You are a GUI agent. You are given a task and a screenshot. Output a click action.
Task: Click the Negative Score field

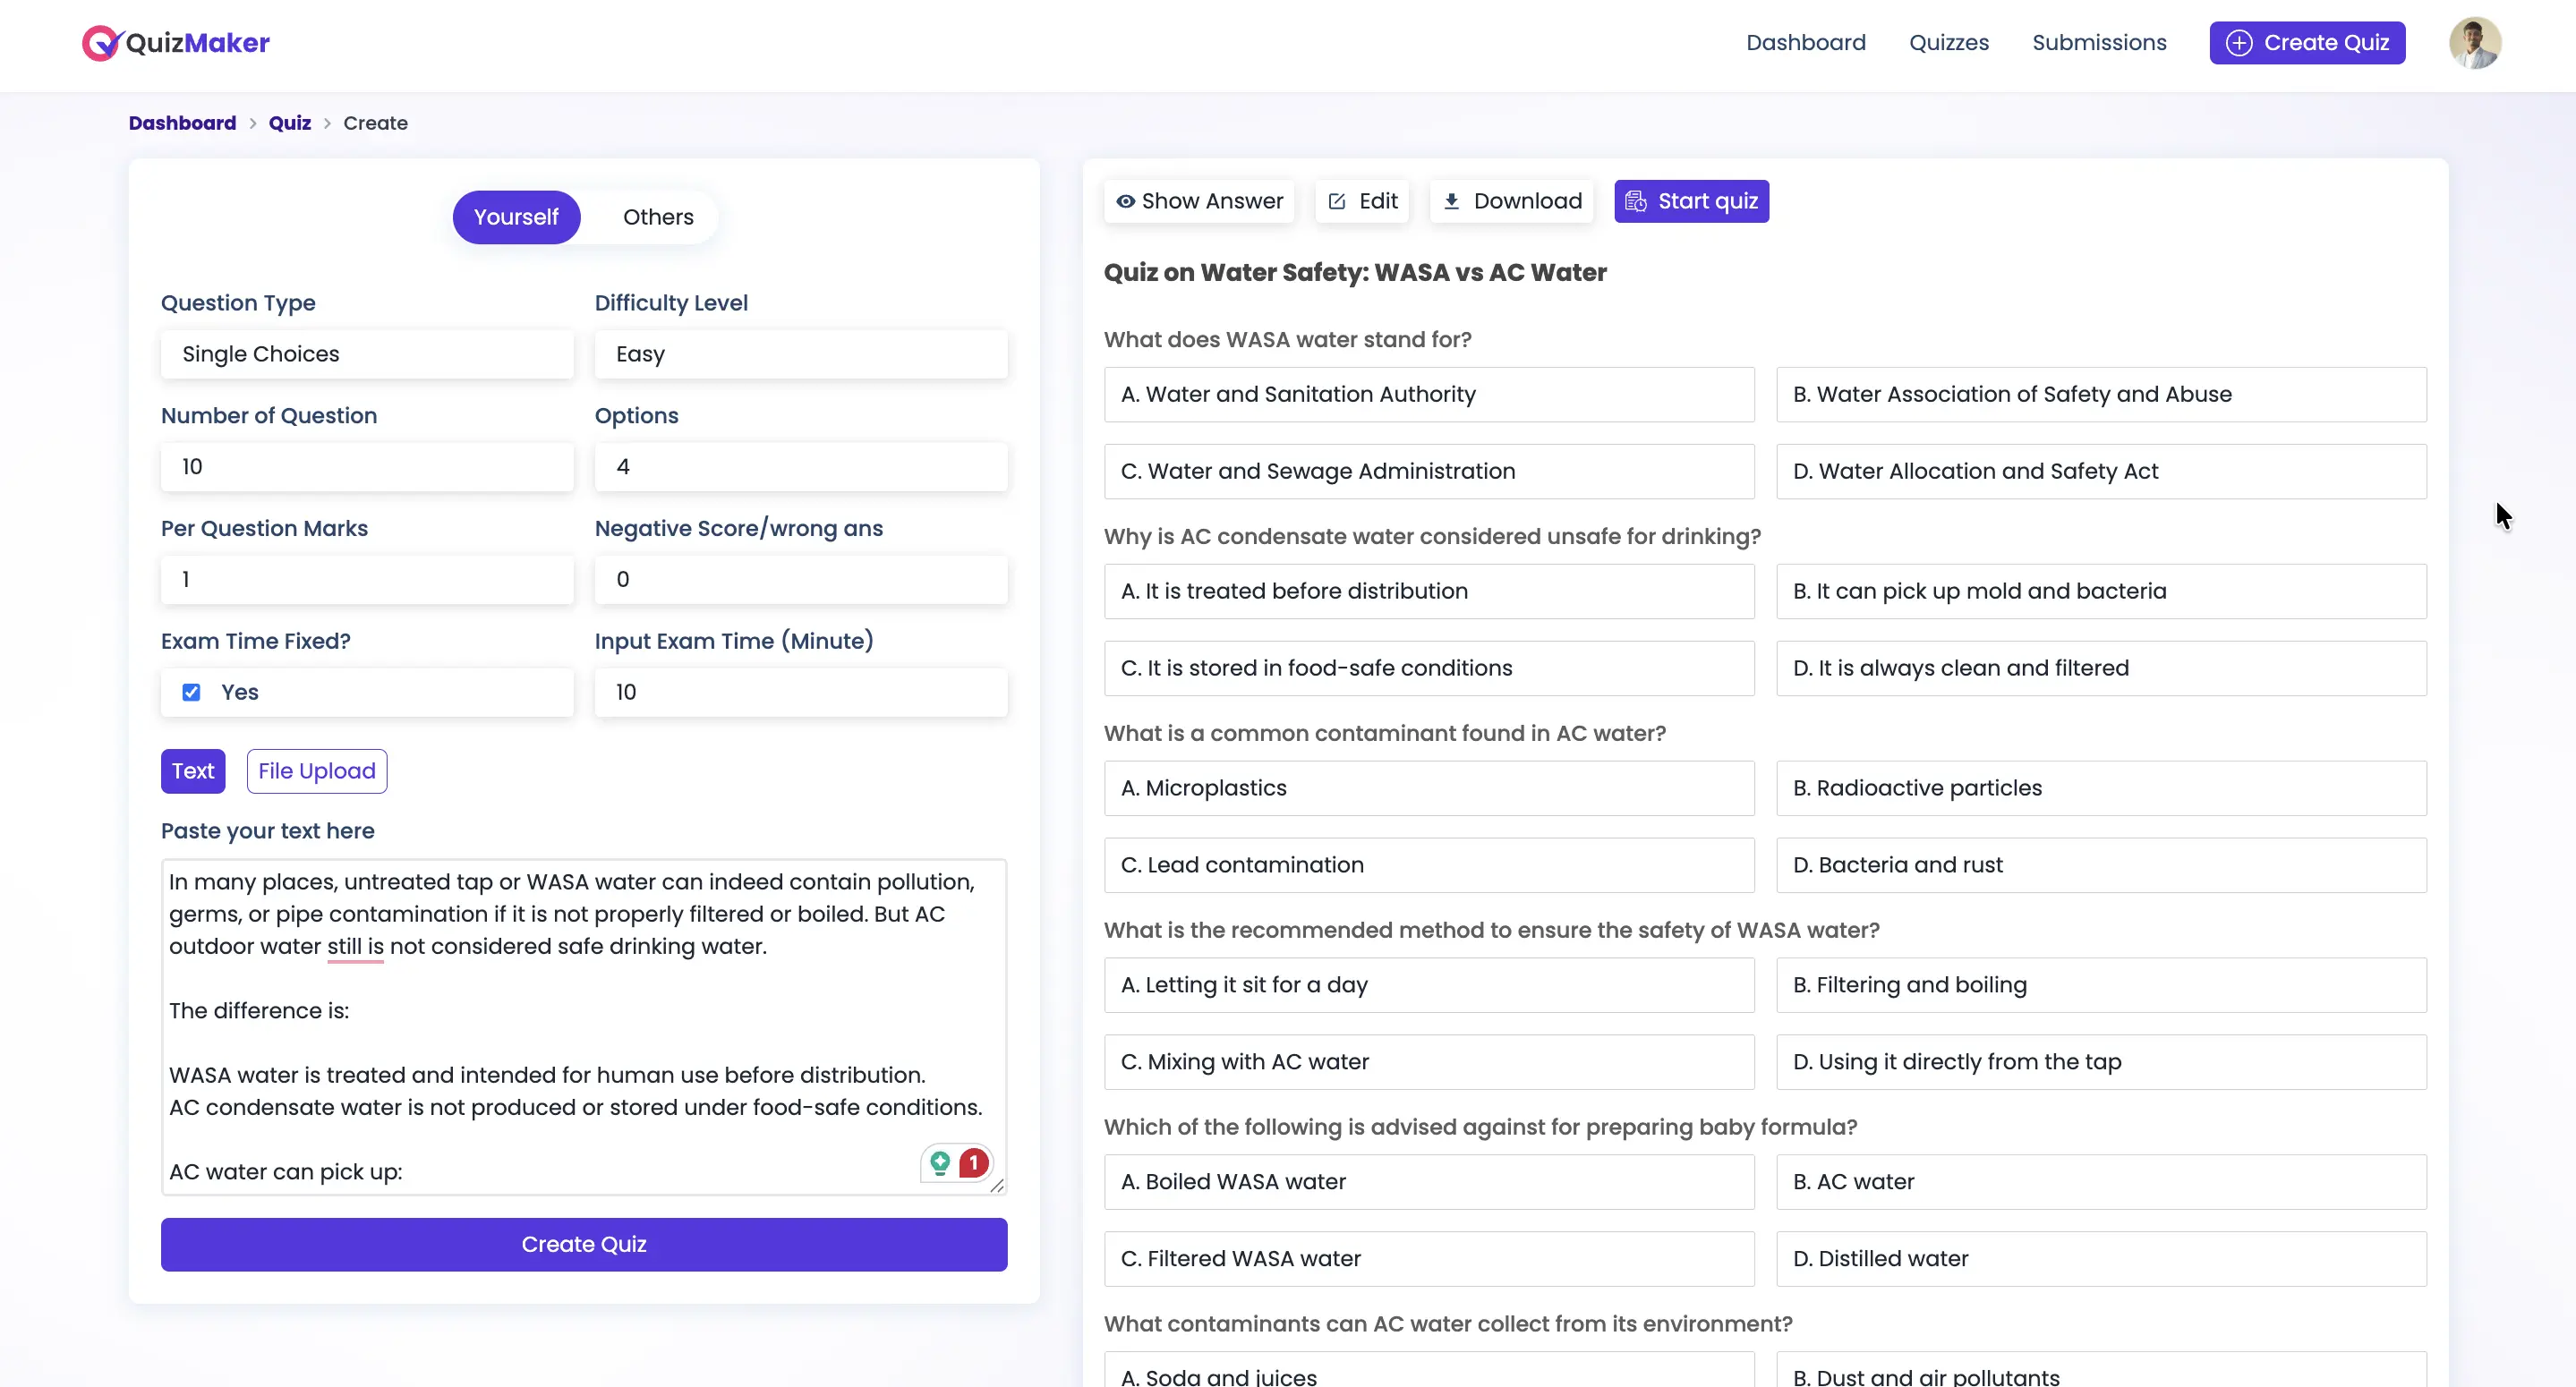801,579
